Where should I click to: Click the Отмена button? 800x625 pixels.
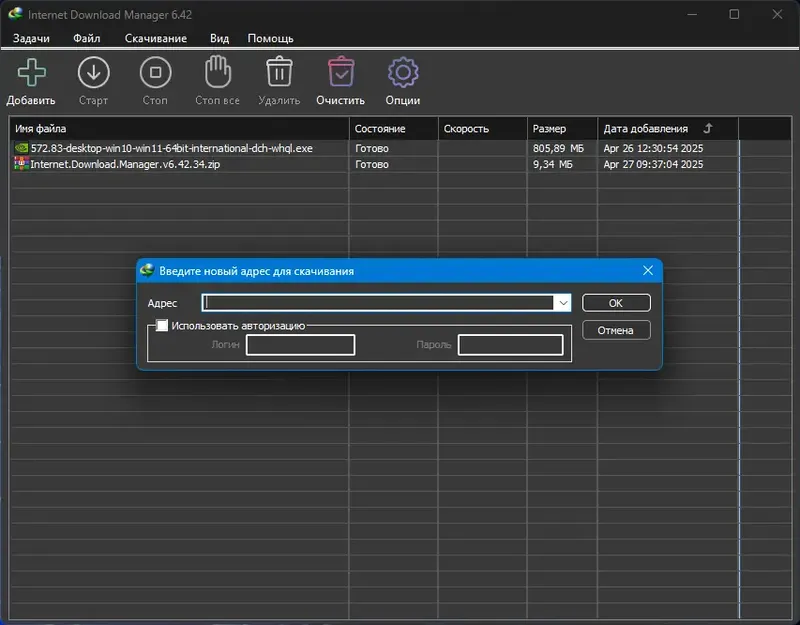pyautogui.click(x=616, y=331)
